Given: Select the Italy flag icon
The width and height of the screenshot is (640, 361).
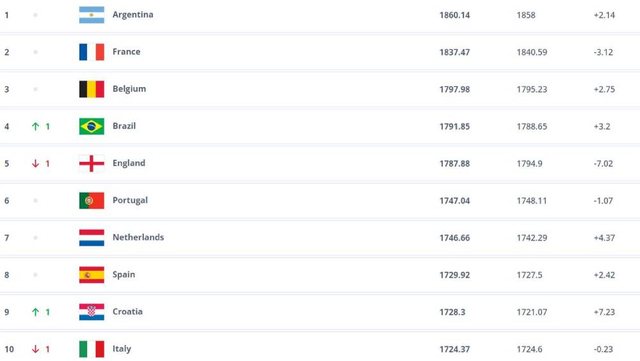Looking at the screenshot, I should [91, 349].
